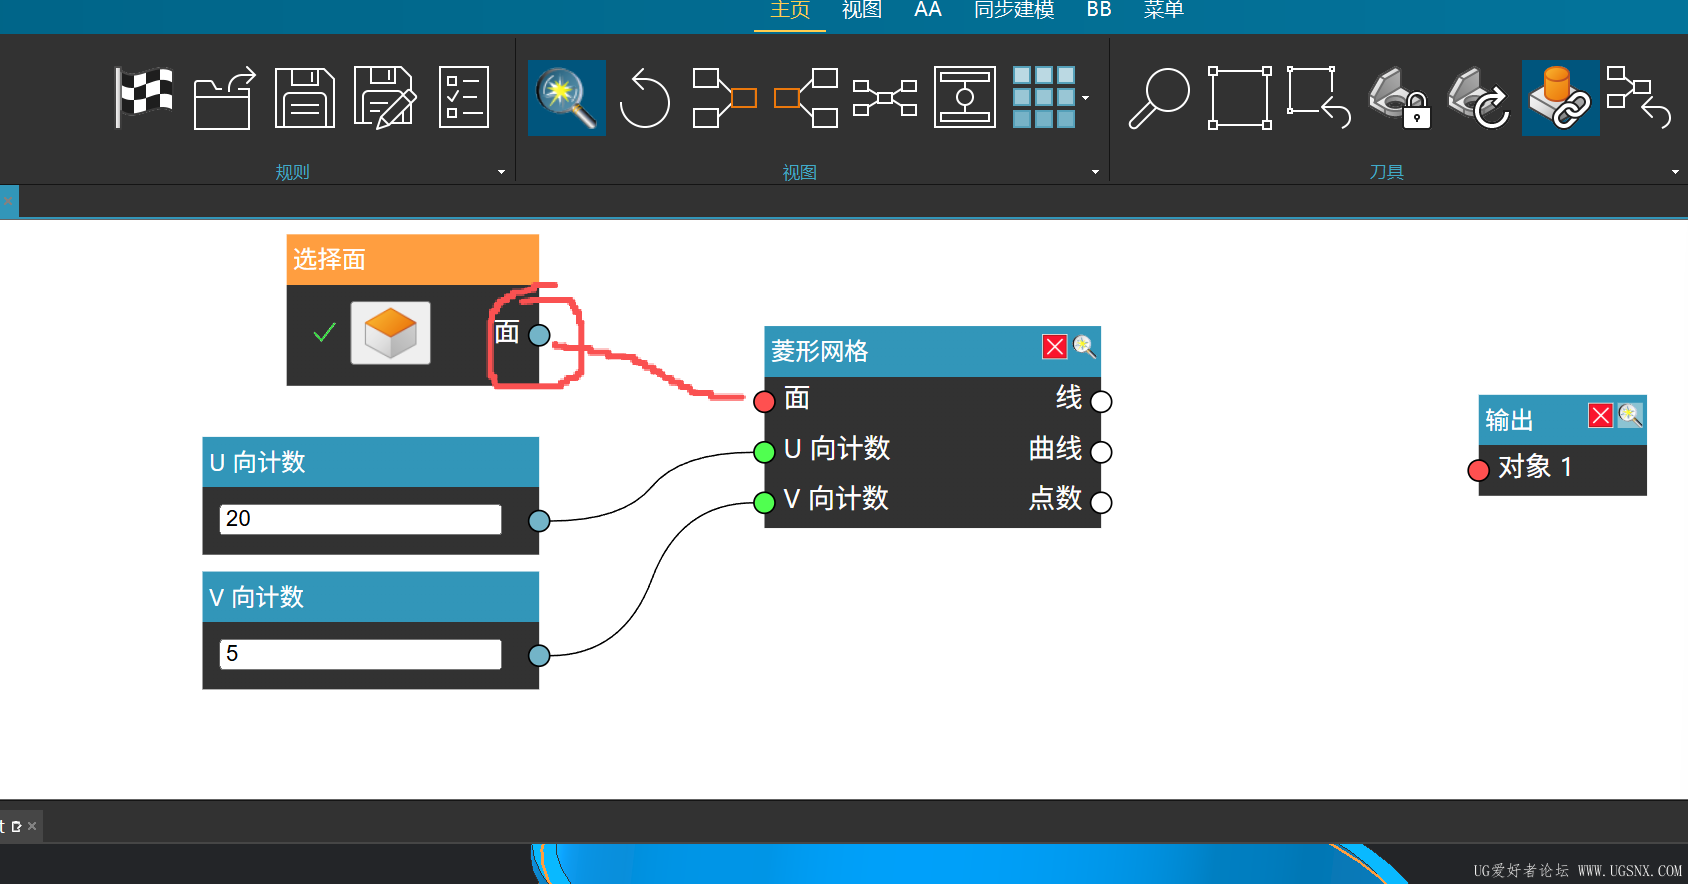The height and width of the screenshot is (884, 1688).
Task: Open the checklist rule icon
Action: (464, 98)
